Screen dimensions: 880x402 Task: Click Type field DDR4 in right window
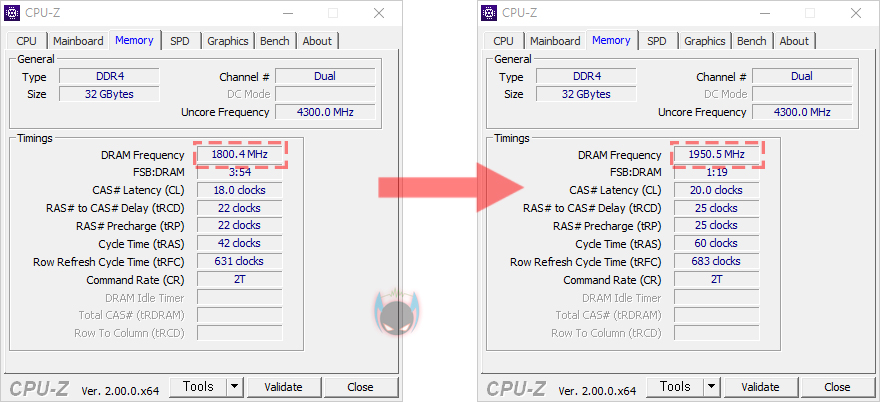[x=586, y=76]
